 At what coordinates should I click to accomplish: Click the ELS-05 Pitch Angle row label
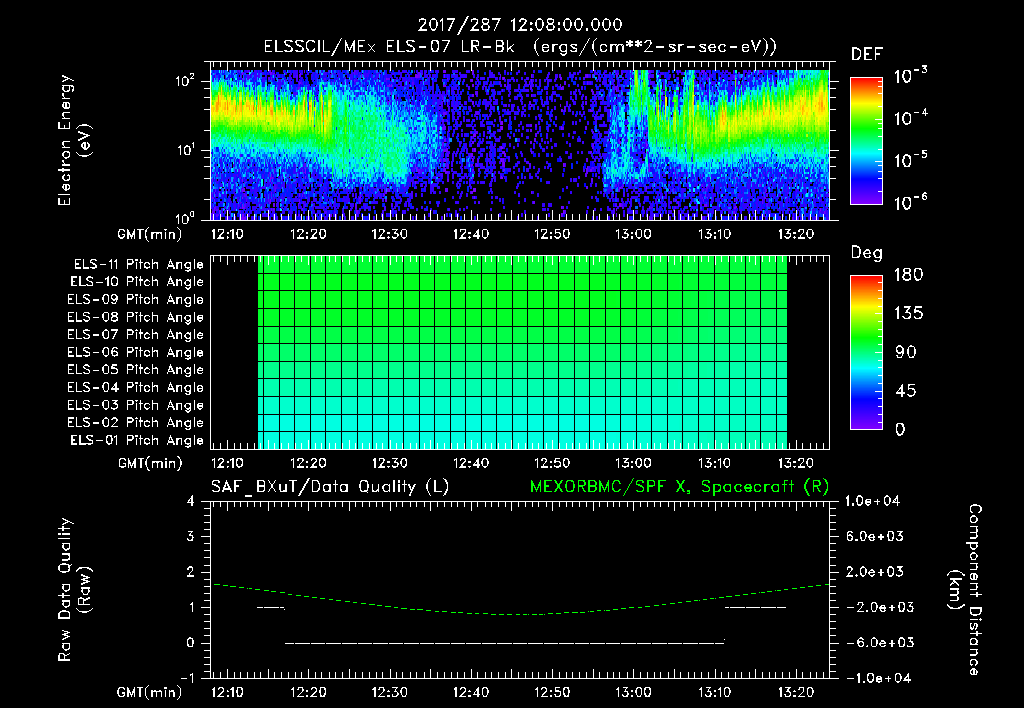point(135,370)
